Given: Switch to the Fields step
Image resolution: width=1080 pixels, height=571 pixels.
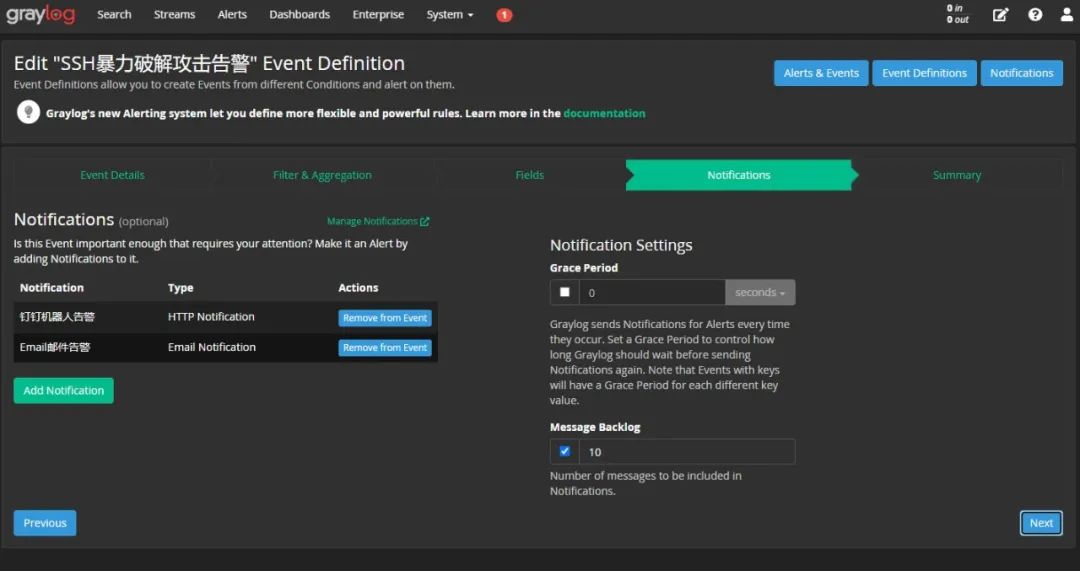Looking at the screenshot, I should pyautogui.click(x=530, y=175).
